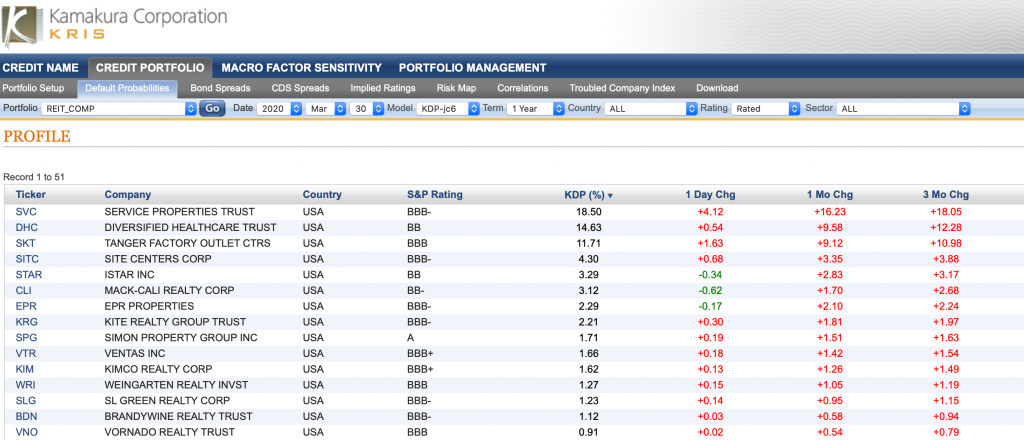Go to the Download sub-tab
The height and width of the screenshot is (440, 1024).
click(x=717, y=88)
